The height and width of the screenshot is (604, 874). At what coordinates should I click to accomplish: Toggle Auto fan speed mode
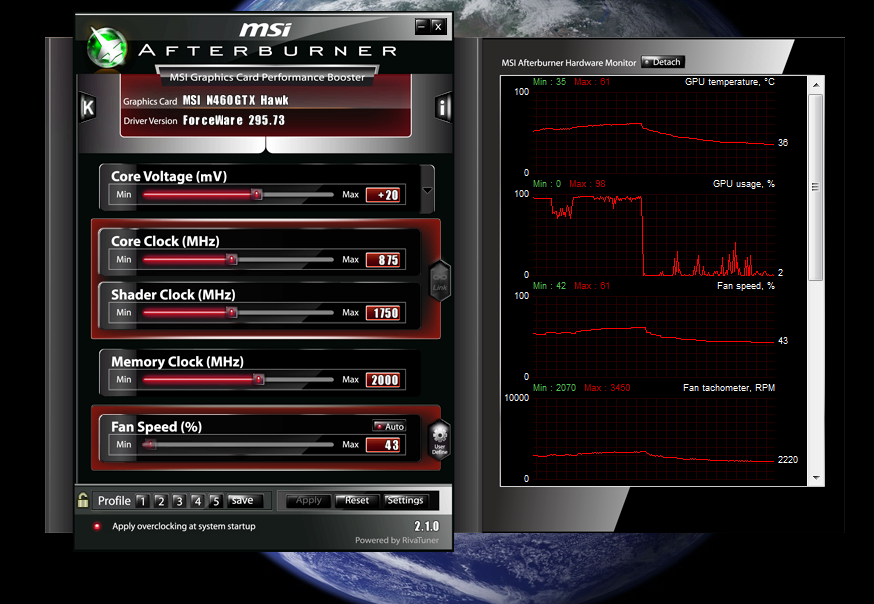[x=390, y=426]
